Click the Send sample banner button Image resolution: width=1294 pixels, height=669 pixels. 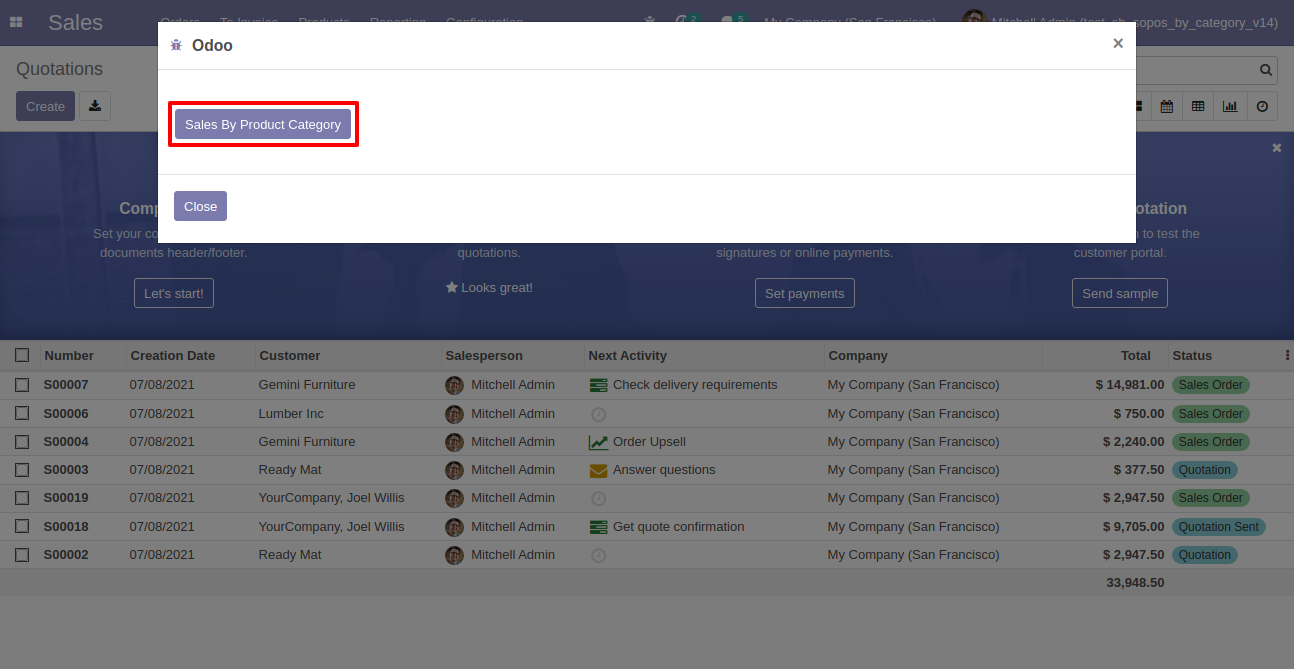[x=1119, y=293]
